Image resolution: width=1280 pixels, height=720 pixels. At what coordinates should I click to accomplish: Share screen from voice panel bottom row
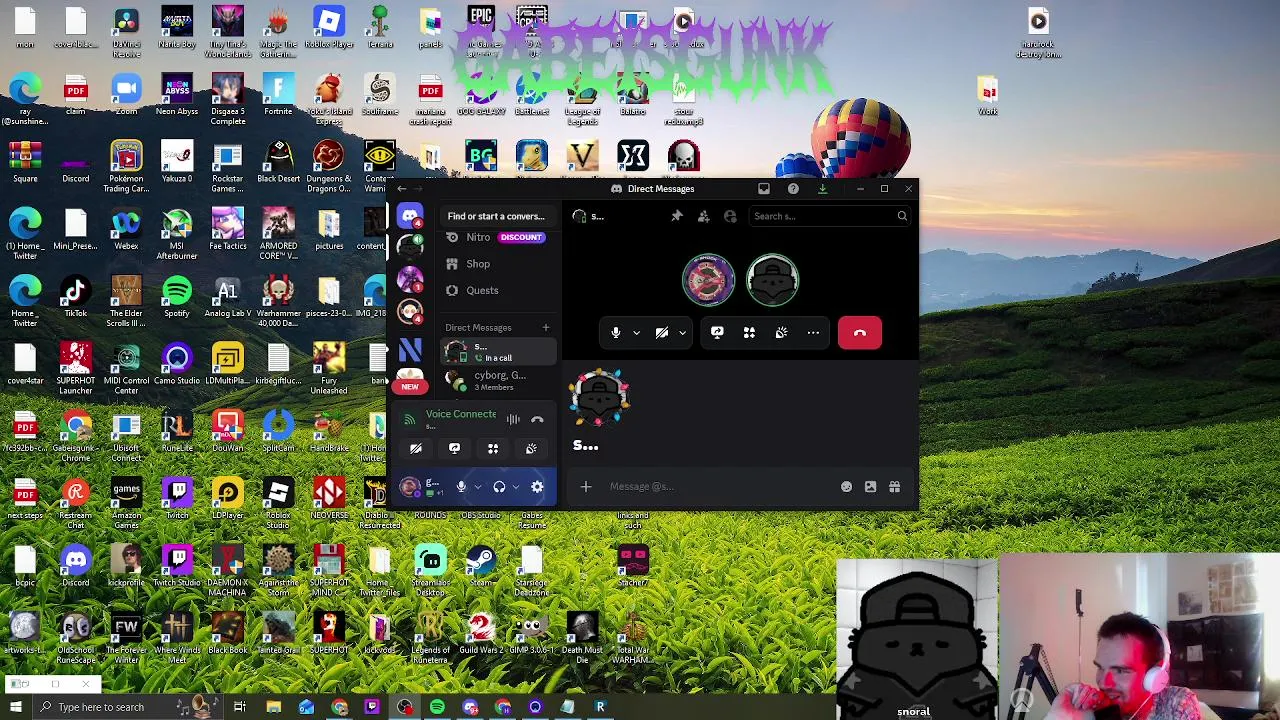(454, 449)
